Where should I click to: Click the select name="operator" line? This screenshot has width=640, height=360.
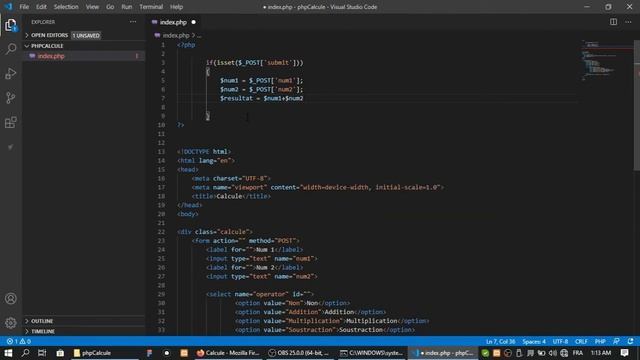[x=260, y=294]
